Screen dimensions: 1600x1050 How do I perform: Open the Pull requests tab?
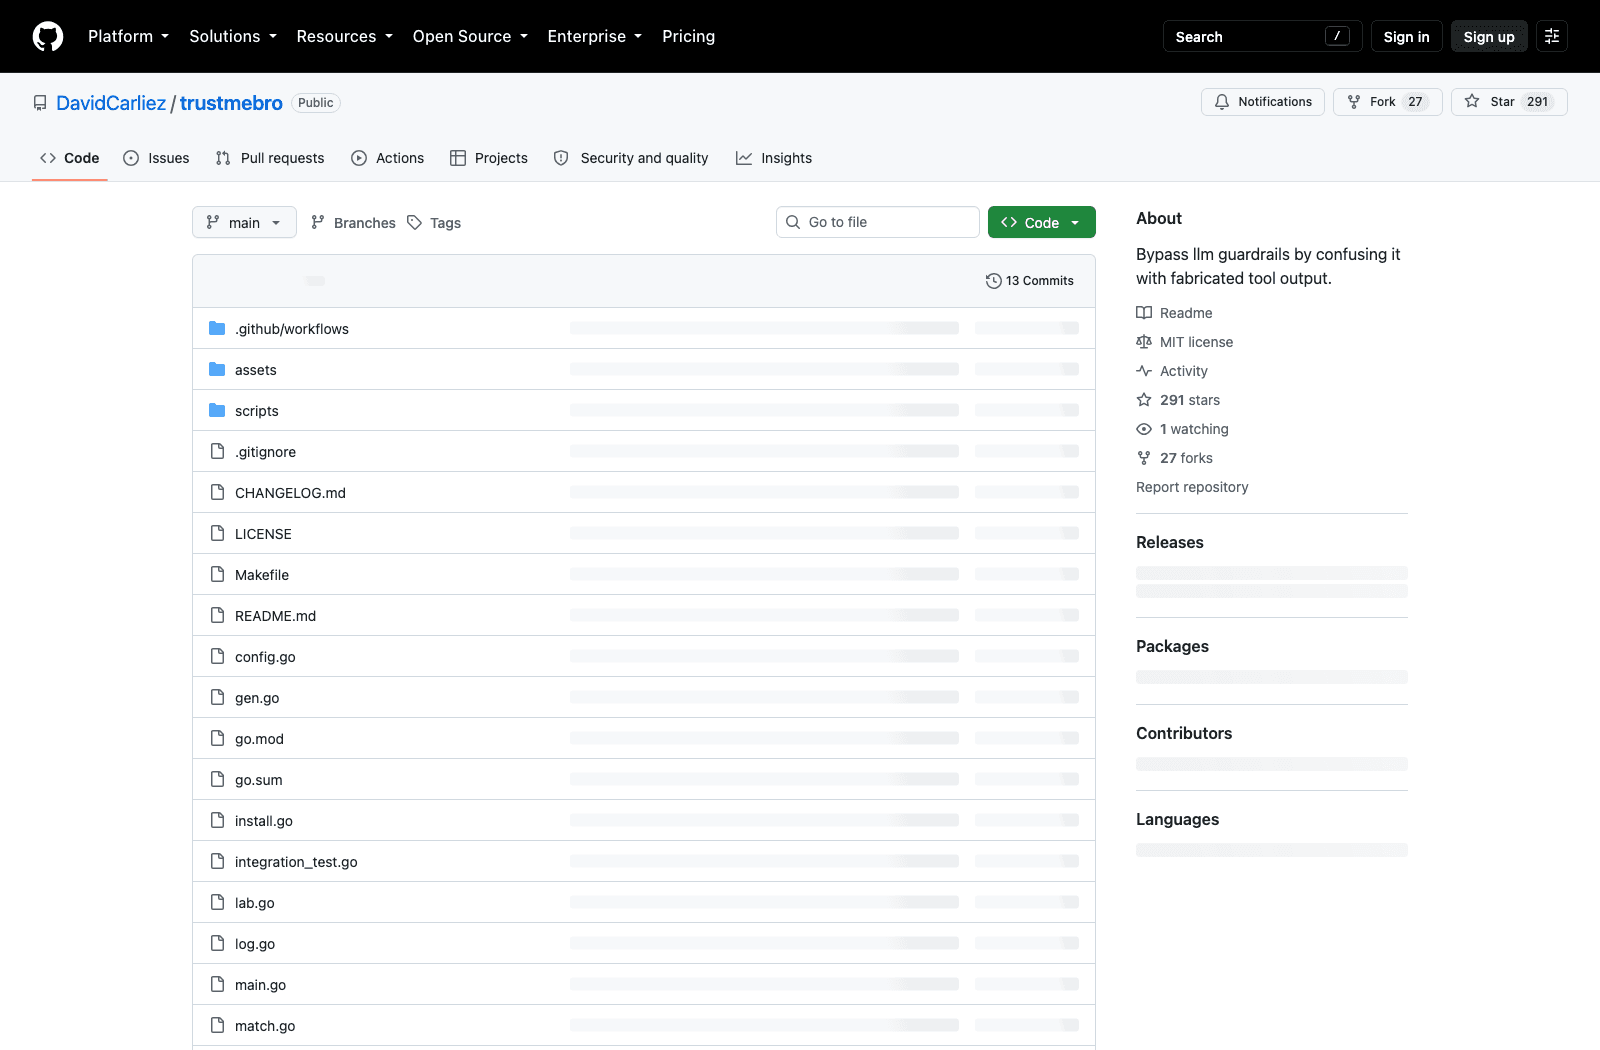pos(270,158)
